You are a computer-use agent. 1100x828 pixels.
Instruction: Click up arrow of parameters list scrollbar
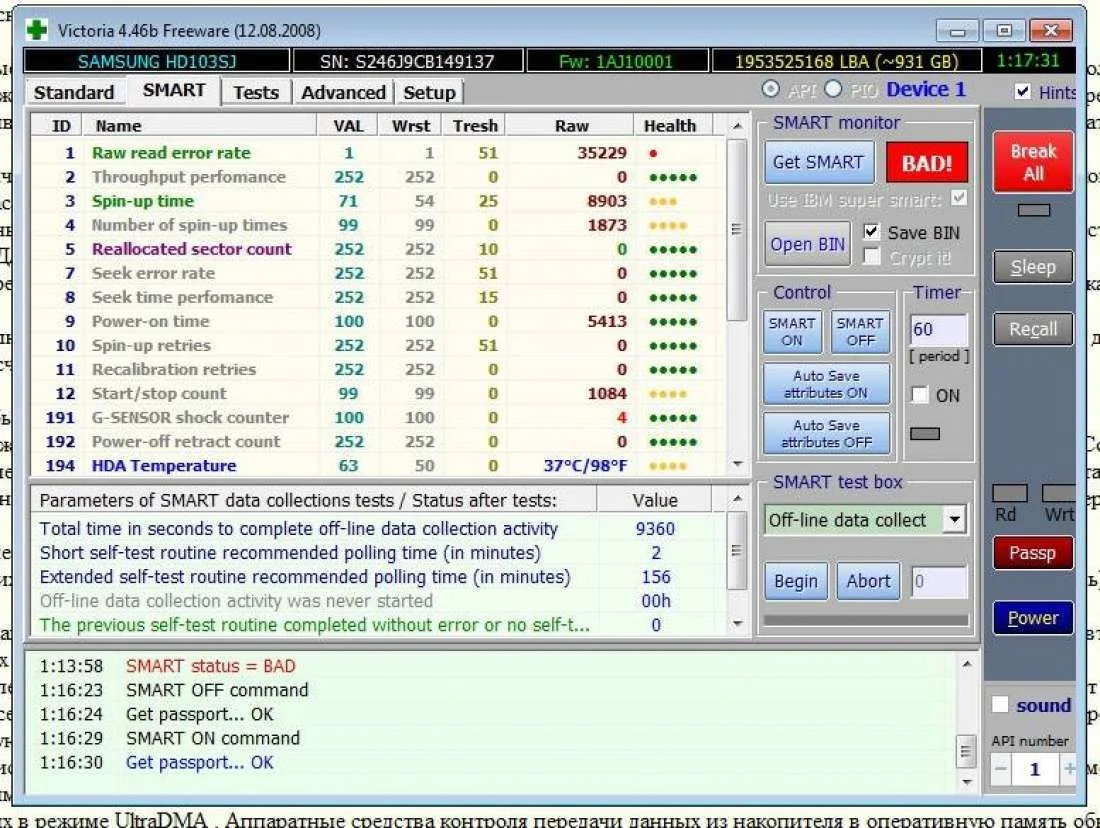click(x=737, y=499)
